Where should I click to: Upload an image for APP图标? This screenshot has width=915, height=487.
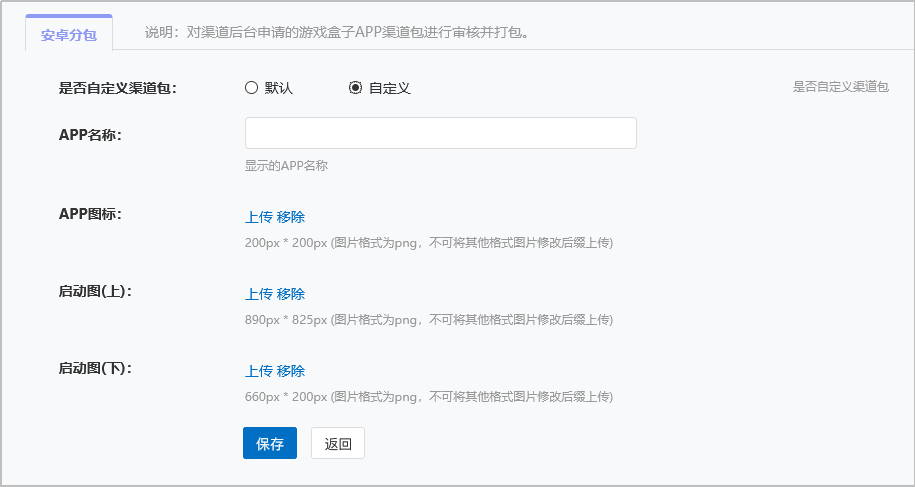(259, 217)
